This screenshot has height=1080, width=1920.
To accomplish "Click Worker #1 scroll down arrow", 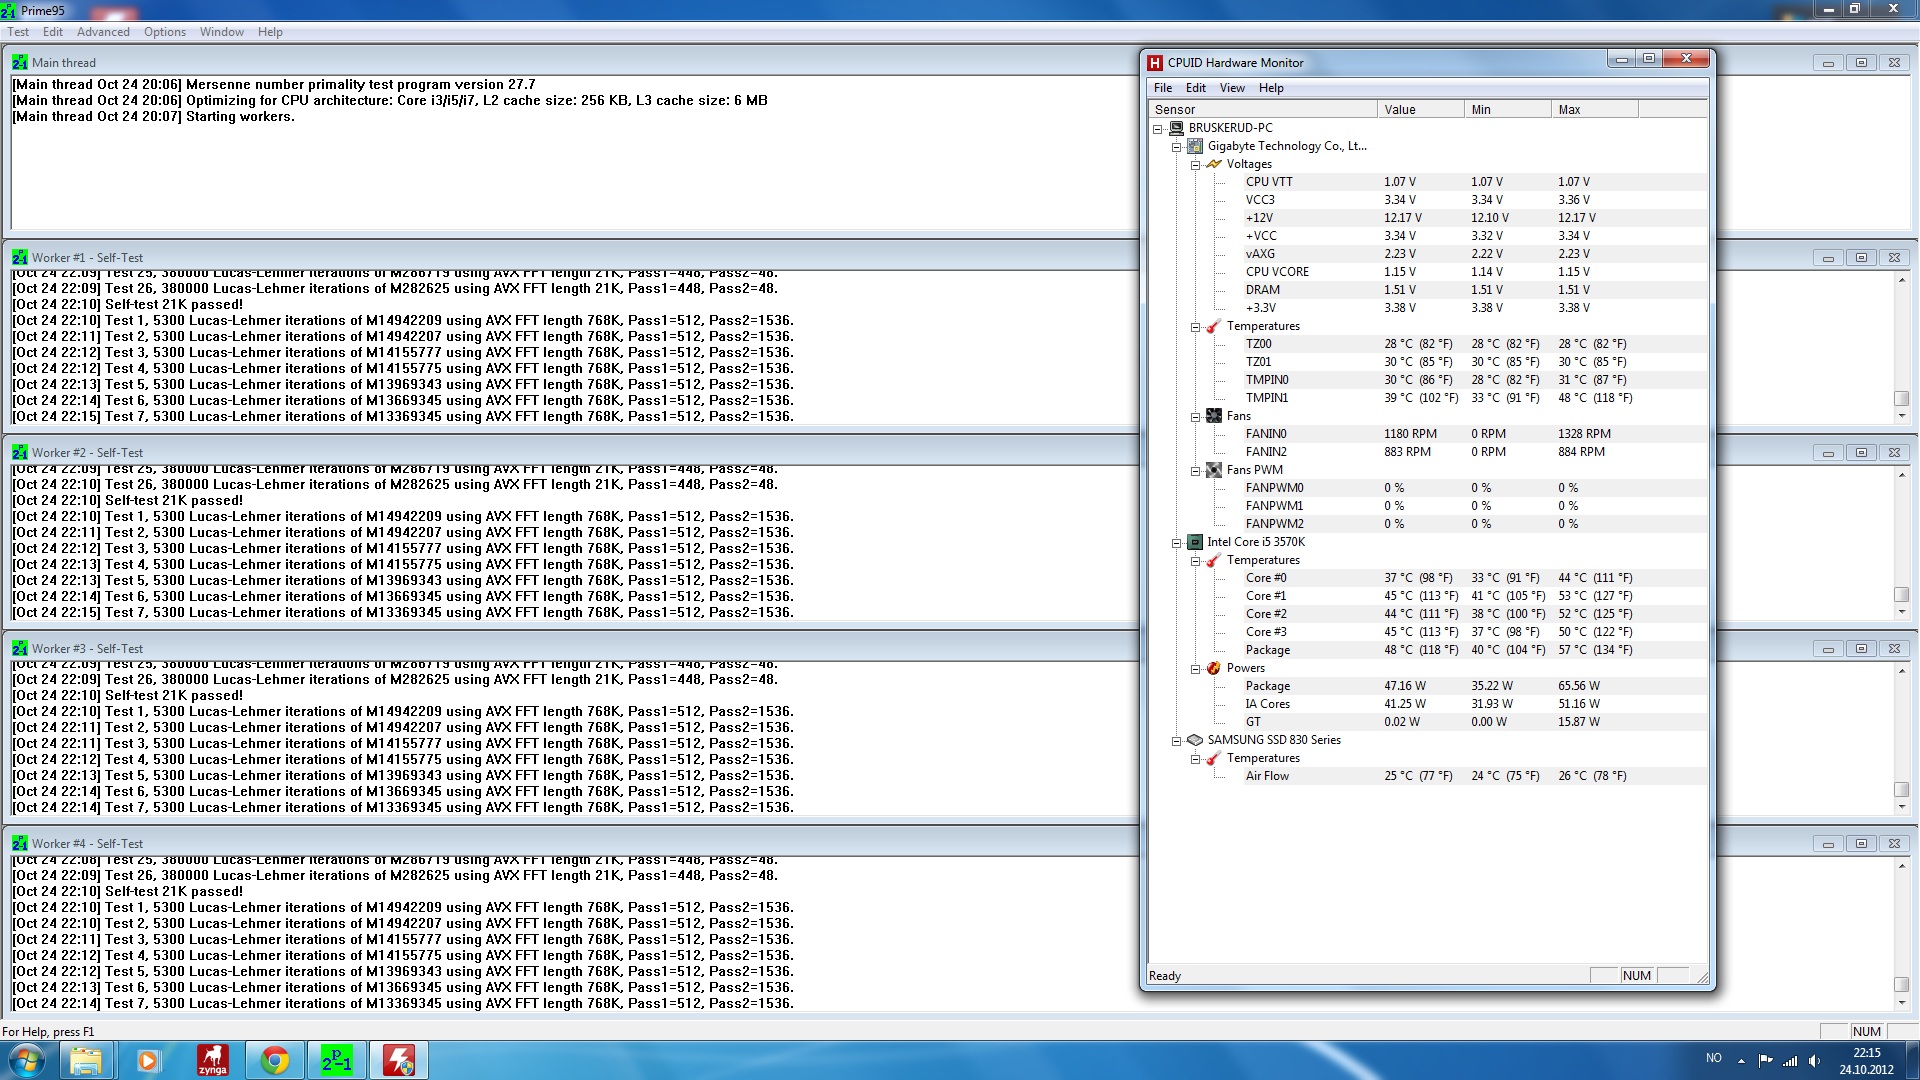I will pos(1901,416).
